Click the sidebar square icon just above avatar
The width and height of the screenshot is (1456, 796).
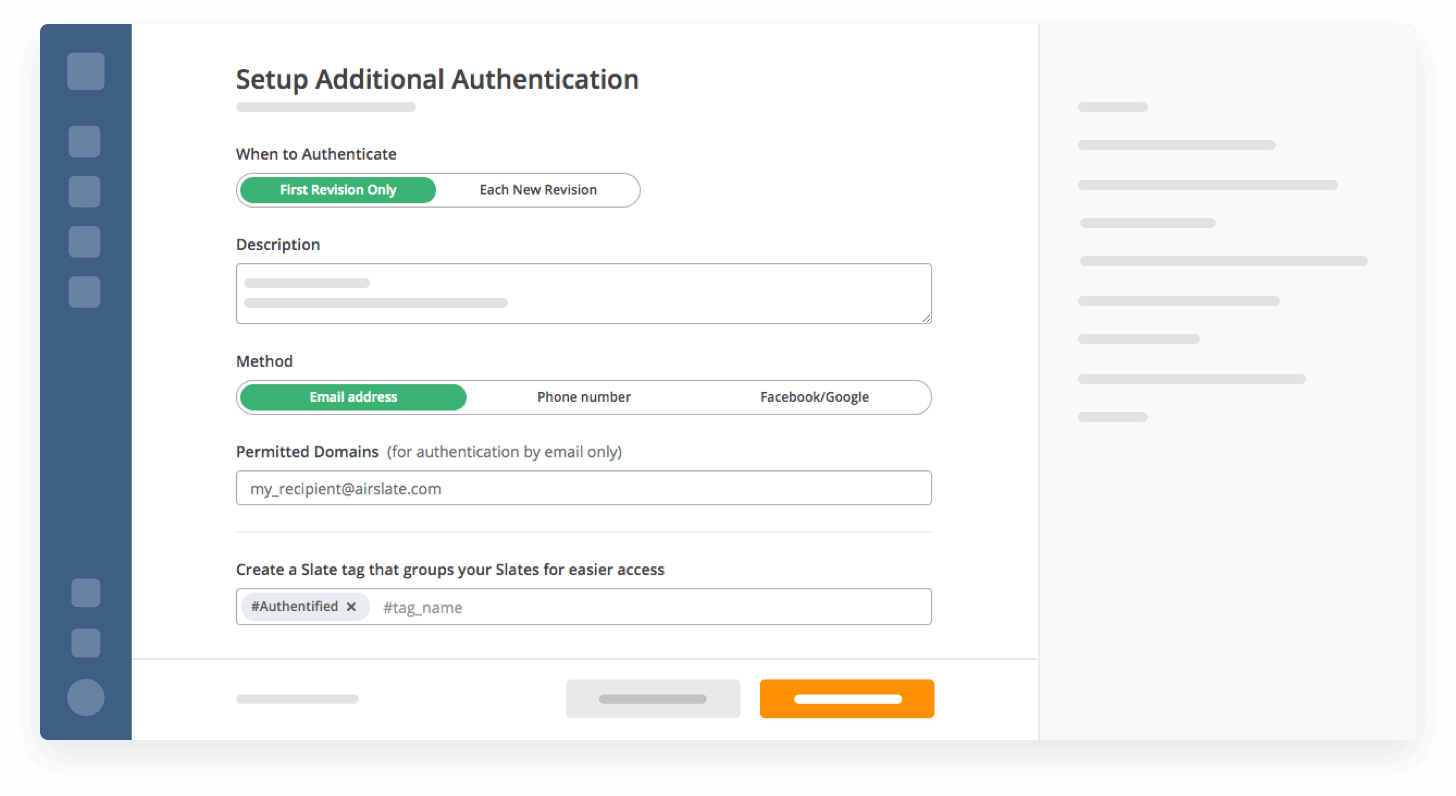pos(86,643)
